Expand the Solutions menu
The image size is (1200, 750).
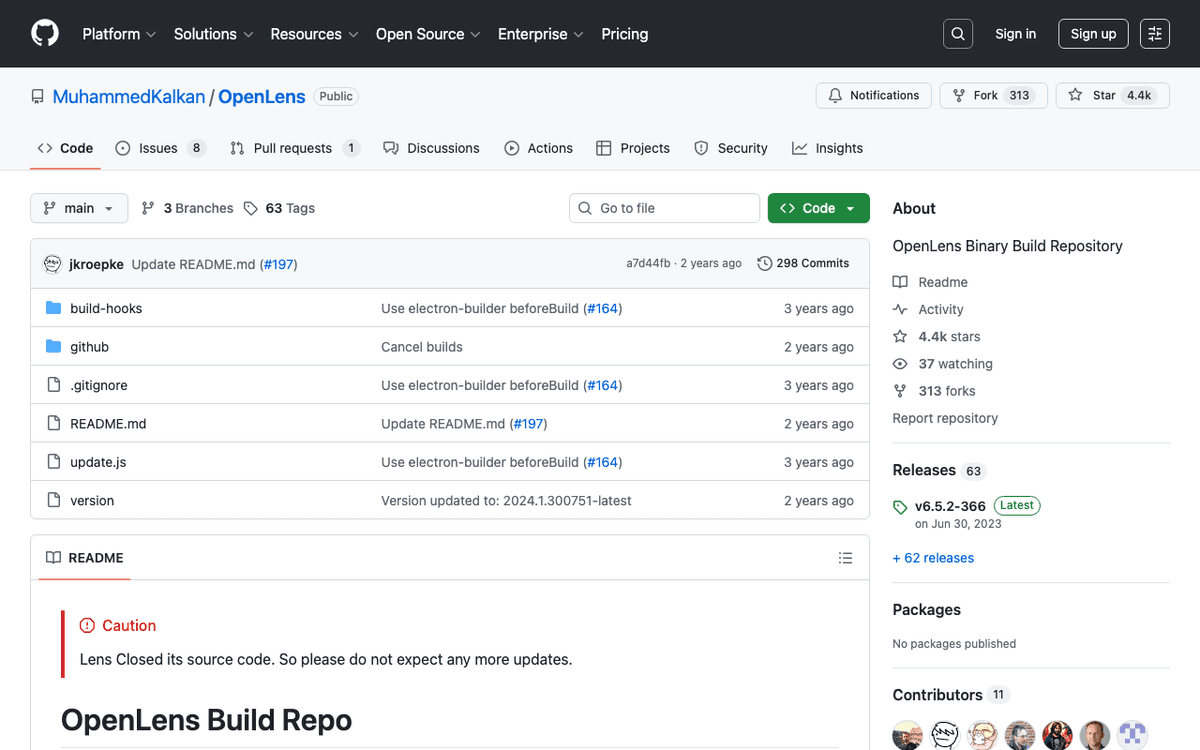pos(213,34)
